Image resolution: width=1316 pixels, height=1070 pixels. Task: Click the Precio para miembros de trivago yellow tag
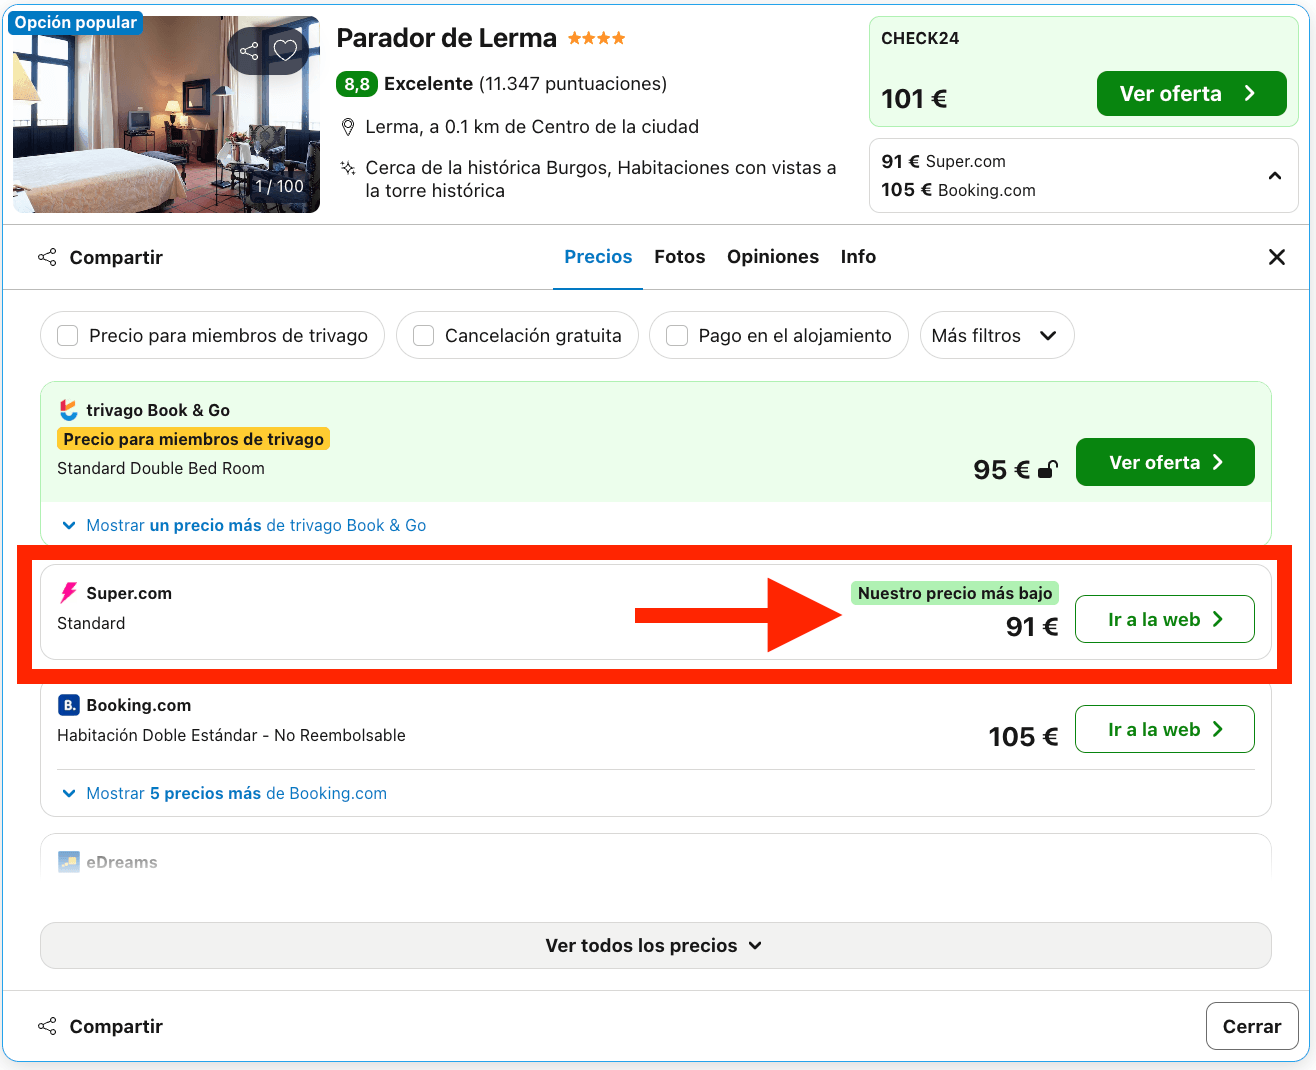point(194,439)
